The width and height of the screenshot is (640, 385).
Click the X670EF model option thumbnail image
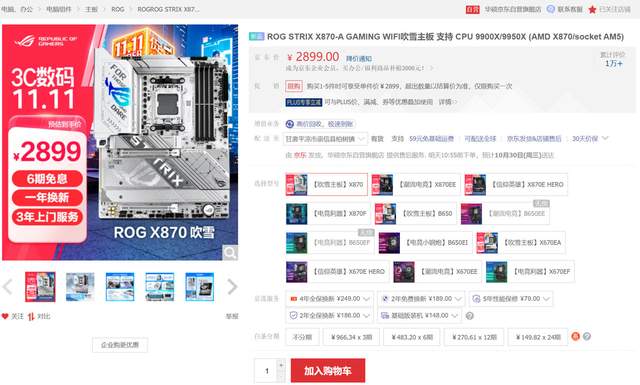(497, 272)
